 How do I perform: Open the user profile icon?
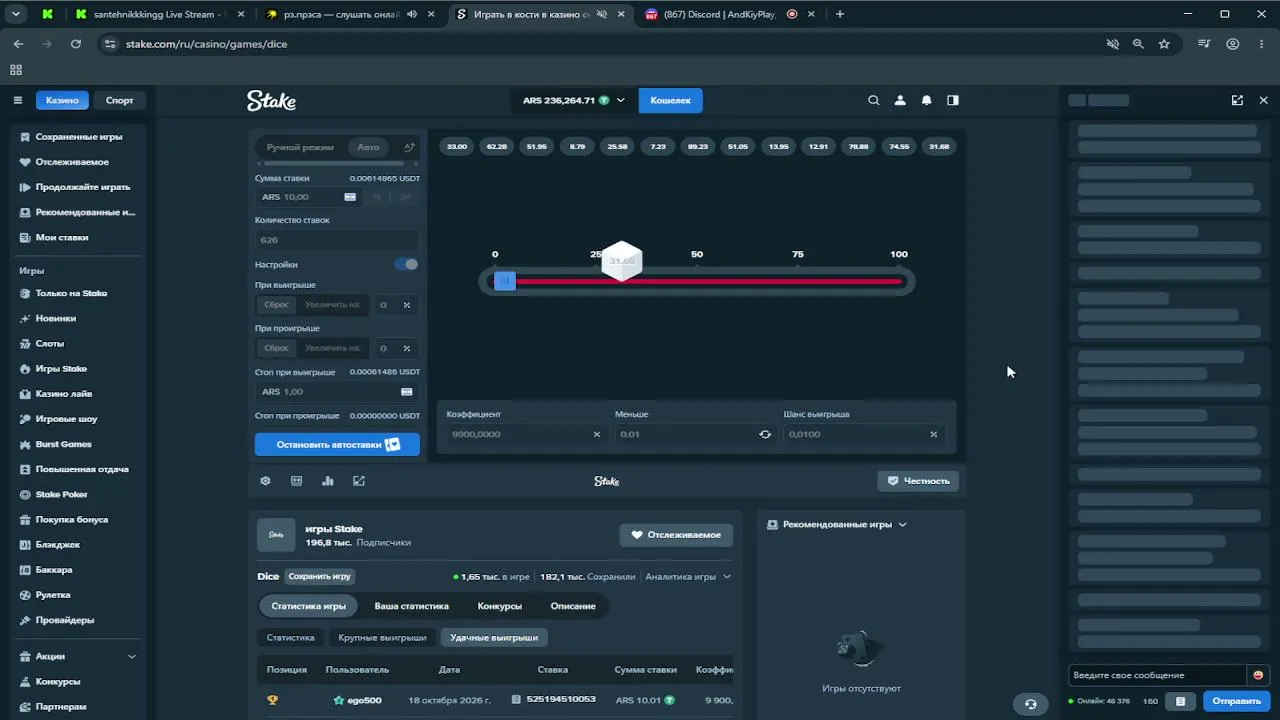click(x=900, y=100)
